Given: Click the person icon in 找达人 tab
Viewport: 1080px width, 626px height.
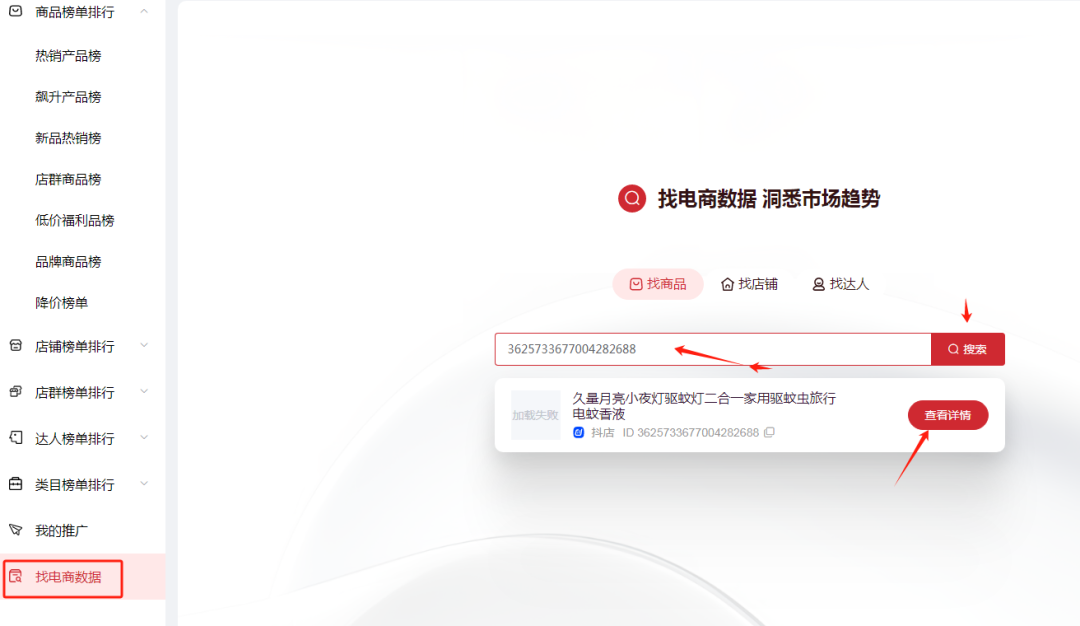Looking at the screenshot, I should (818, 284).
